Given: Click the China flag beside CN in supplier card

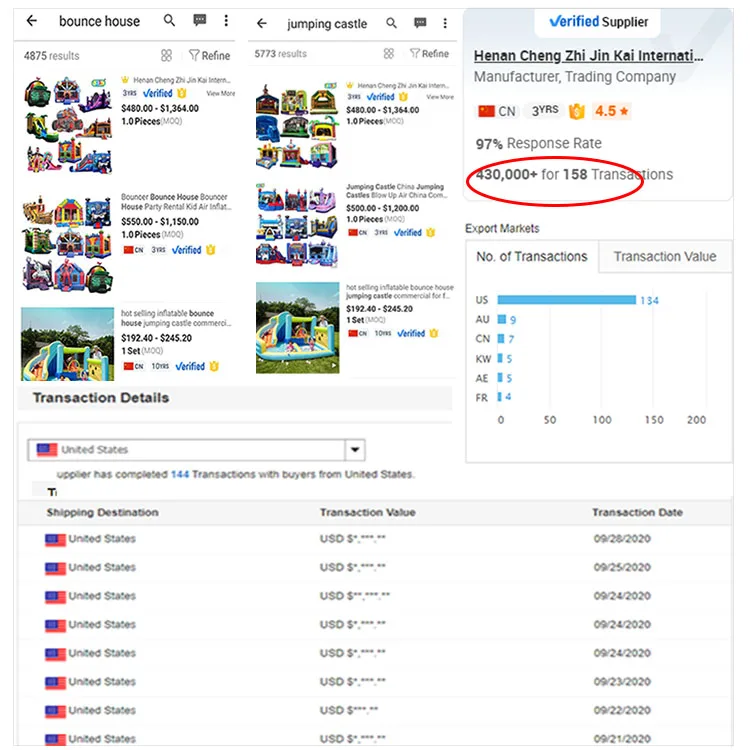Looking at the screenshot, I should (x=486, y=111).
